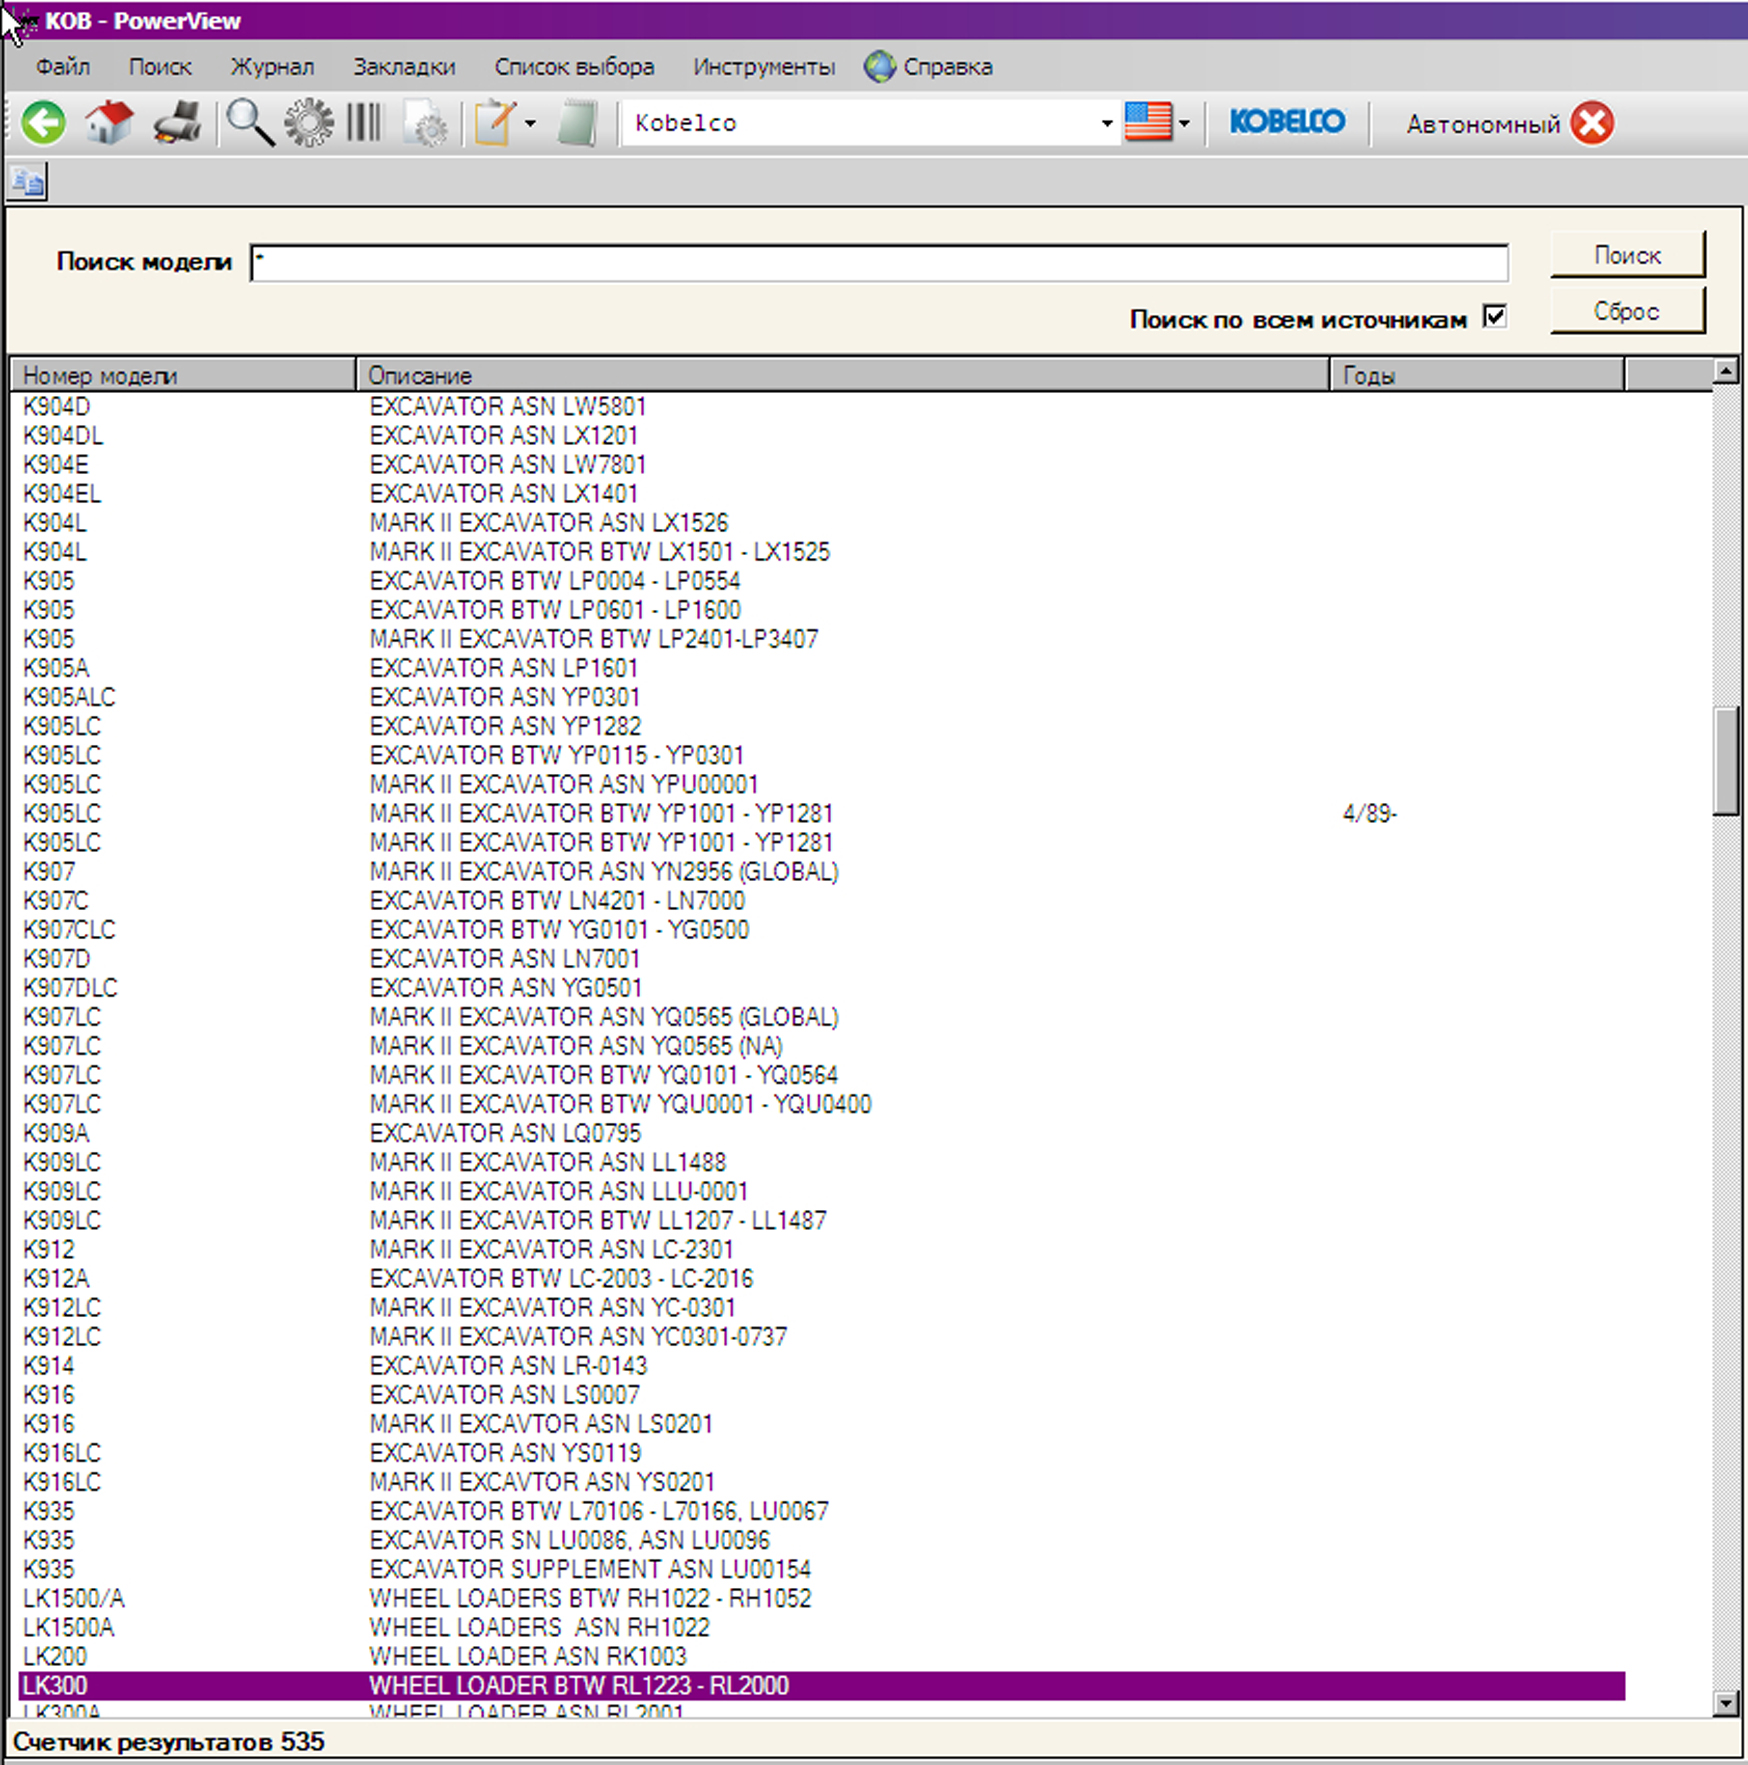Expand the Kobelco catalog dropdown
1748x1765 pixels.
pyautogui.click(x=1106, y=123)
